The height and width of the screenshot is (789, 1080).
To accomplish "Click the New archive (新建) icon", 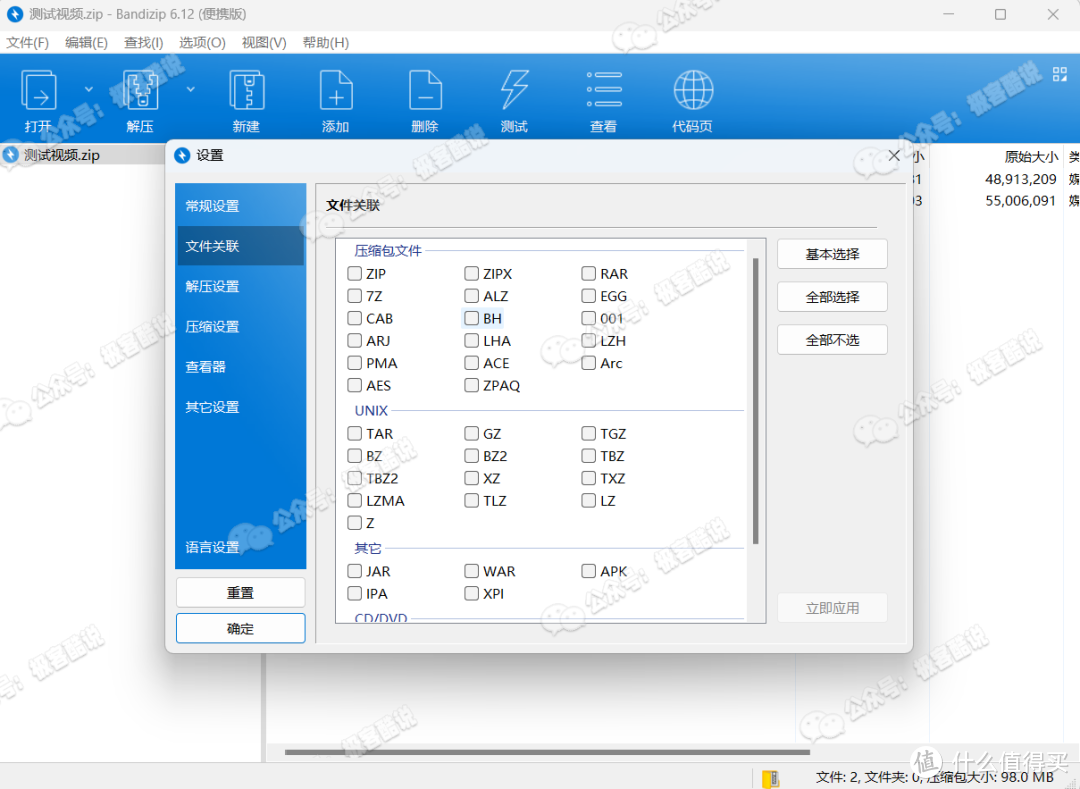I will pyautogui.click(x=247, y=91).
